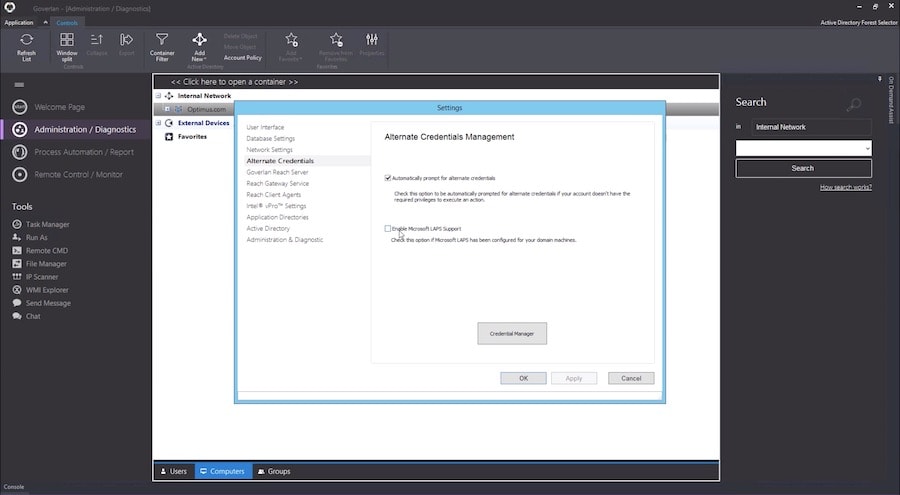Select User Interface settings category

pyautogui.click(x=265, y=127)
